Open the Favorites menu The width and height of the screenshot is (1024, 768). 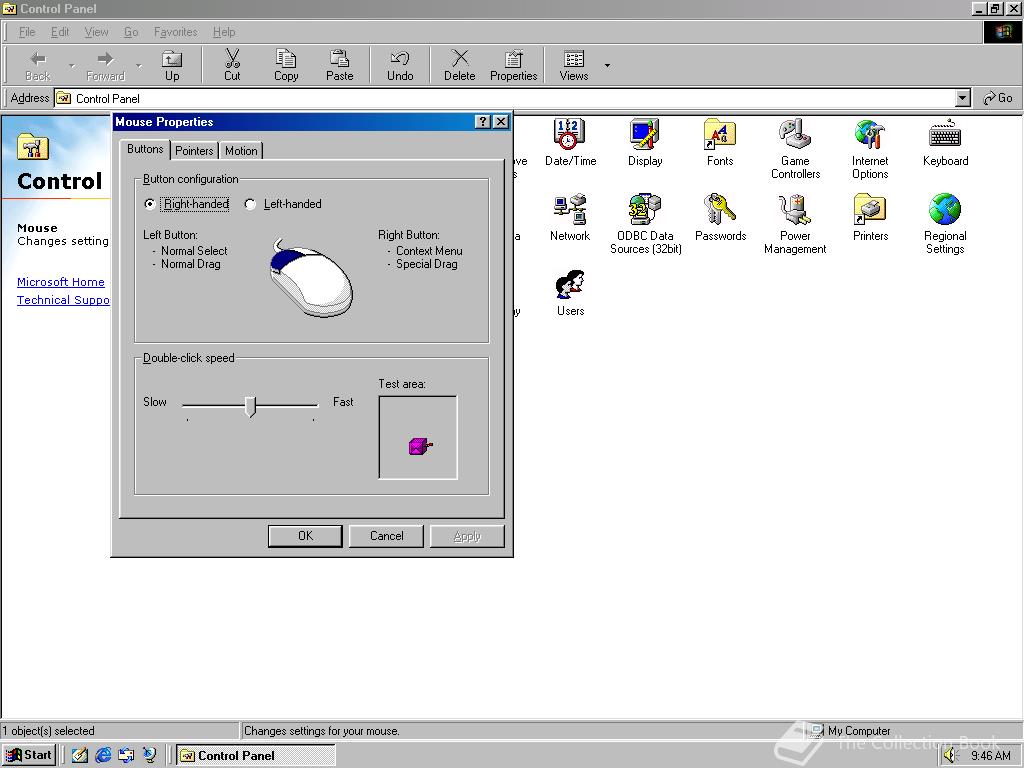(175, 32)
